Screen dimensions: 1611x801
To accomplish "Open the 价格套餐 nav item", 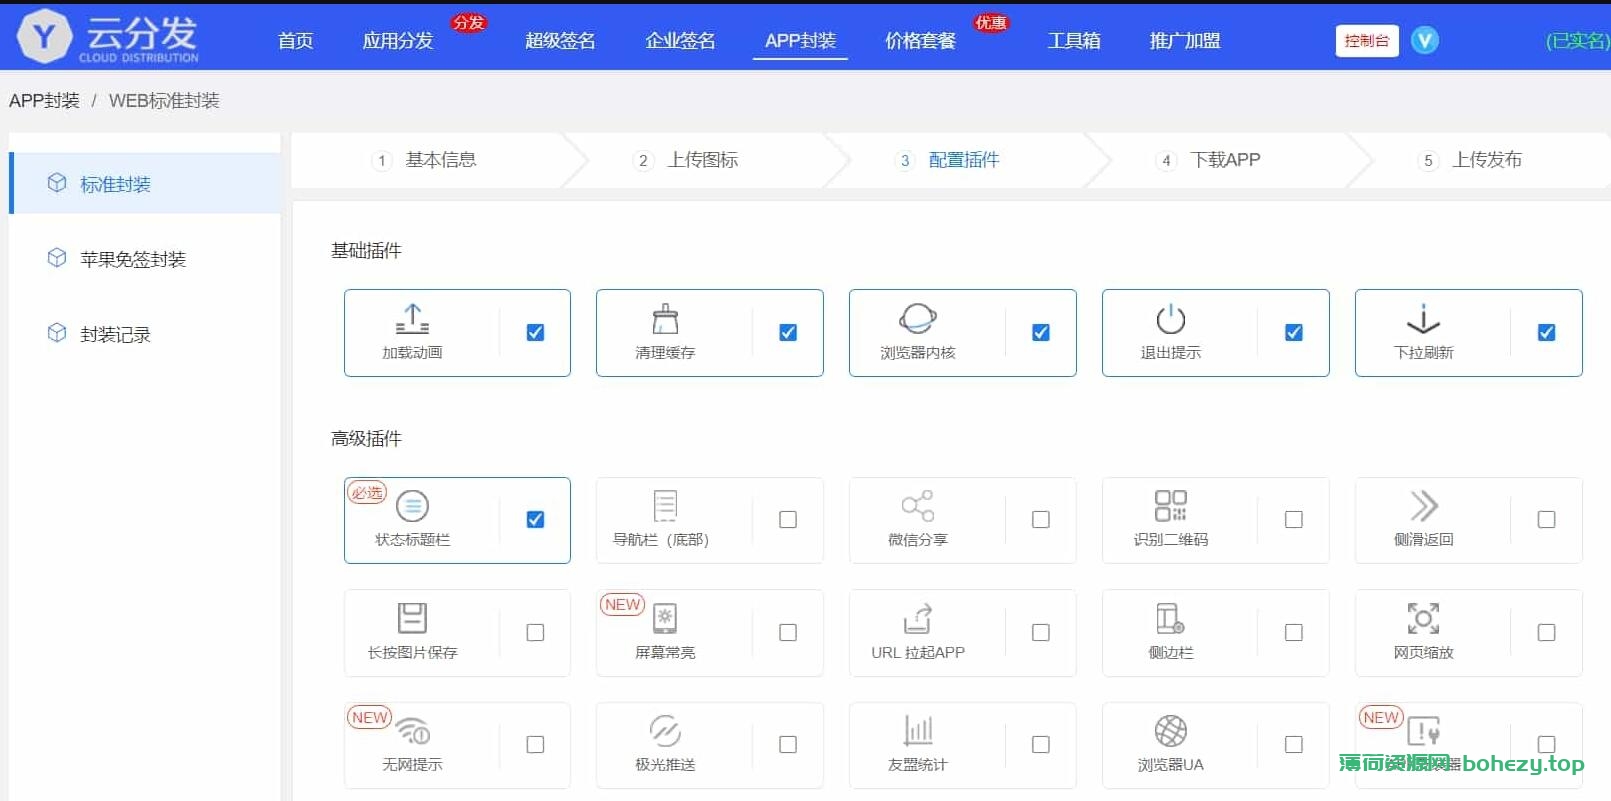I will click(920, 41).
